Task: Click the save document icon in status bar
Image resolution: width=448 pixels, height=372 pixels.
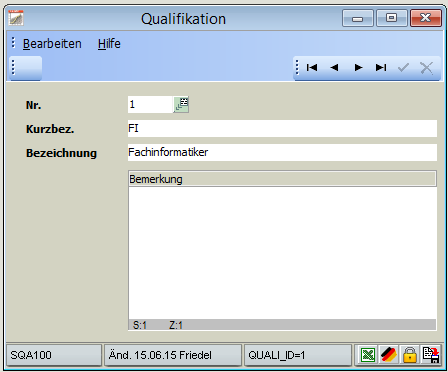Action: (431, 355)
